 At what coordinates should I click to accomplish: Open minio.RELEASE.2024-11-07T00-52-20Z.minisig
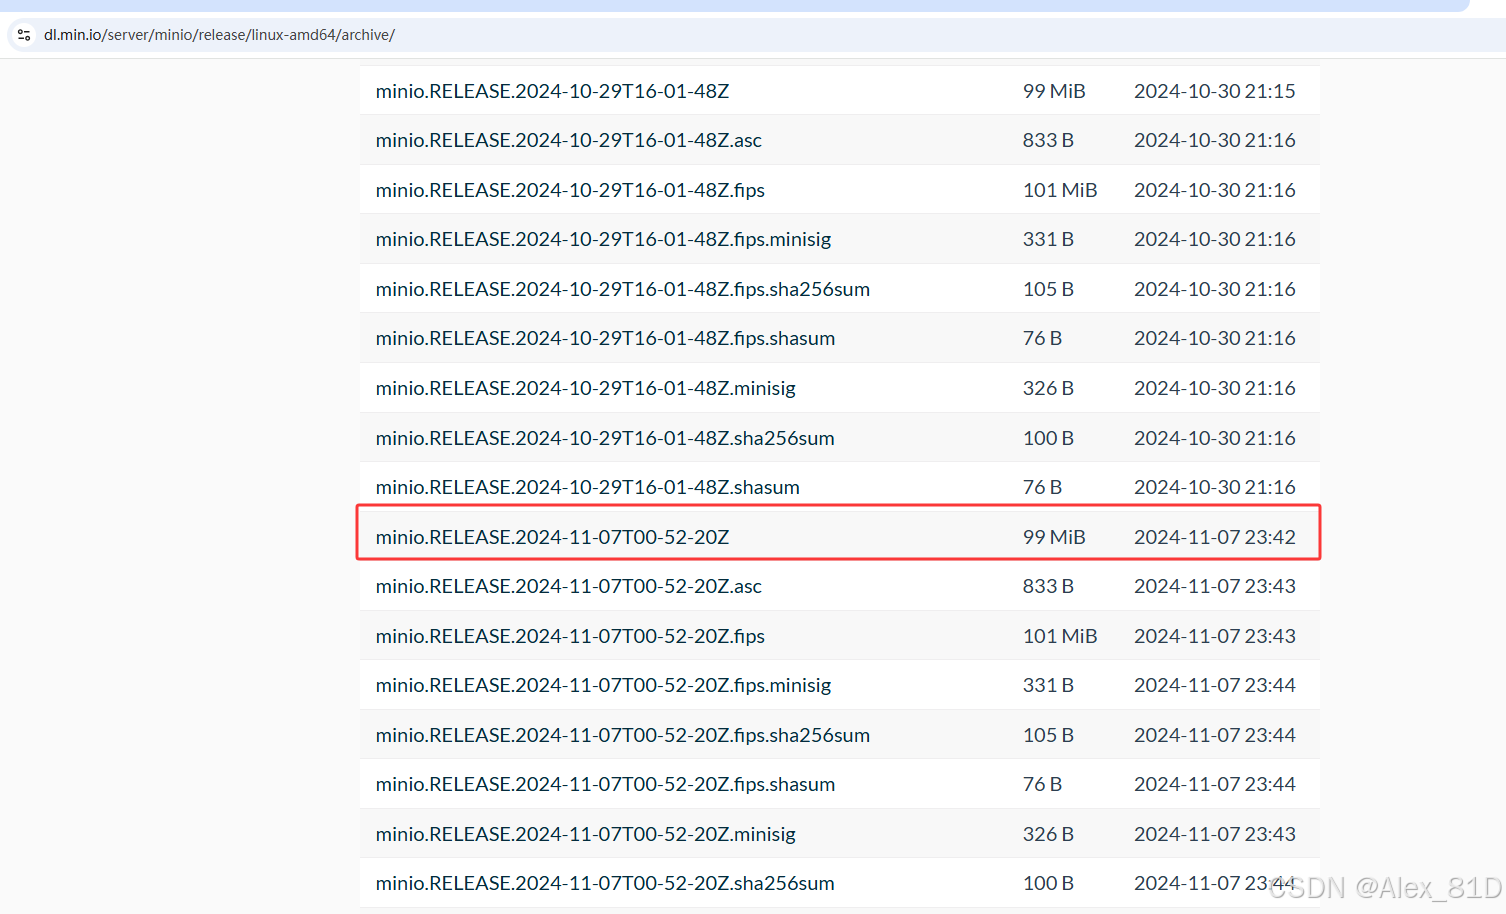tap(586, 834)
